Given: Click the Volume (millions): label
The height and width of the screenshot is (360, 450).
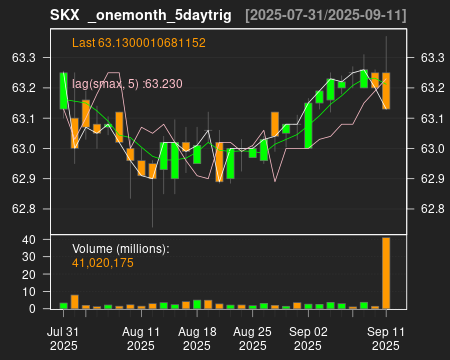Looking at the screenshot, I should (x=121, y=249).
